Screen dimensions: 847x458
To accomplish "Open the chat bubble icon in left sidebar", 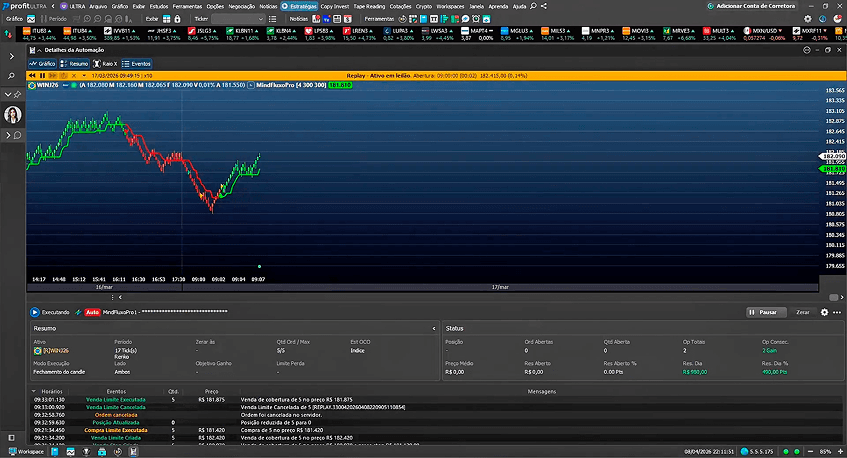I will point(17,135).
